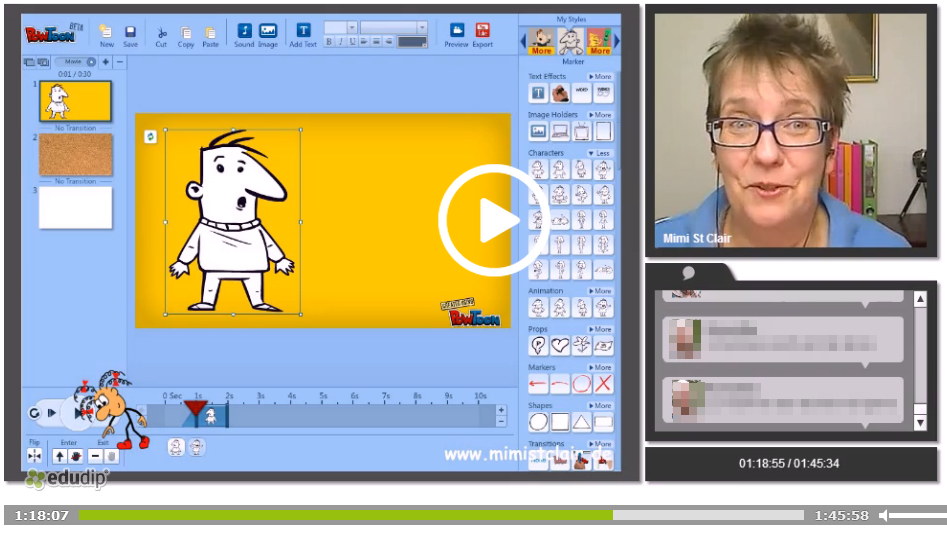Add the speech bubble prop
The width and height of the screenshot is (947, 549).
pyautogui.click(x=538, y=345)
